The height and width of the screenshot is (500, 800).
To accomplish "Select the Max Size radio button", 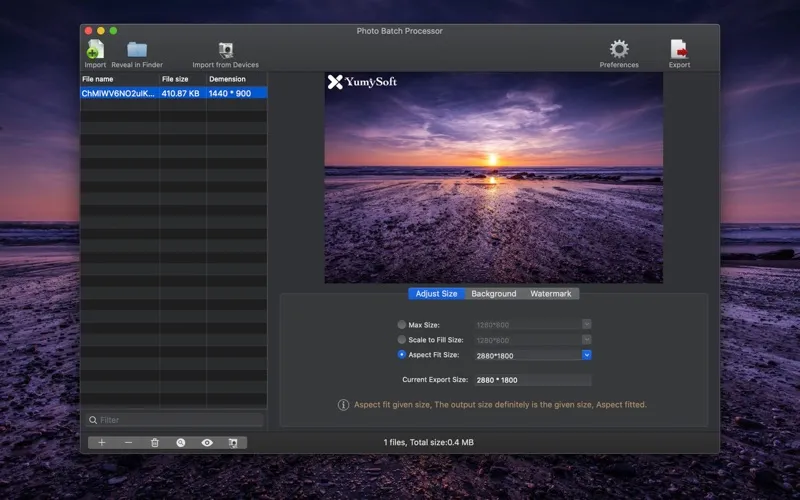I will pyautogui.click(x=402, y=325).
